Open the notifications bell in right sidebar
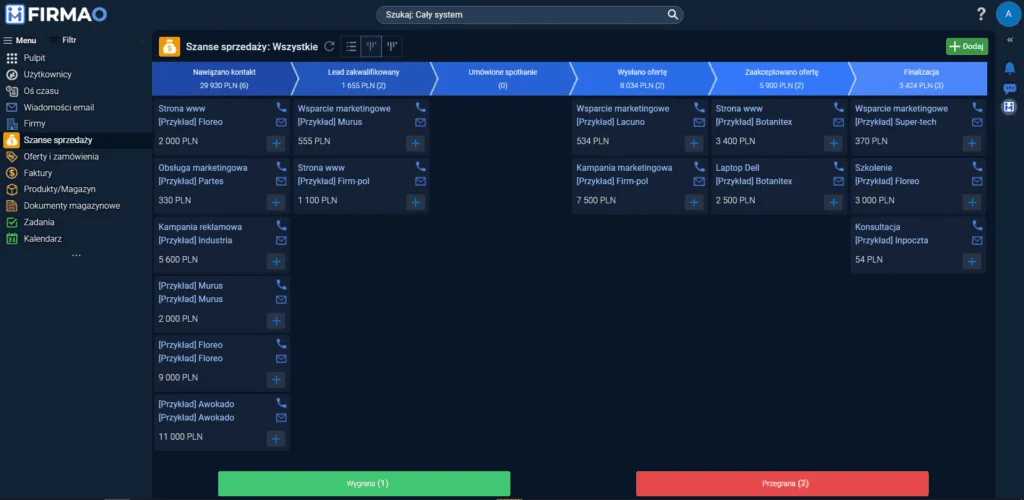Viewport: 1024px width, 500px height. [x=1009, y=67]
